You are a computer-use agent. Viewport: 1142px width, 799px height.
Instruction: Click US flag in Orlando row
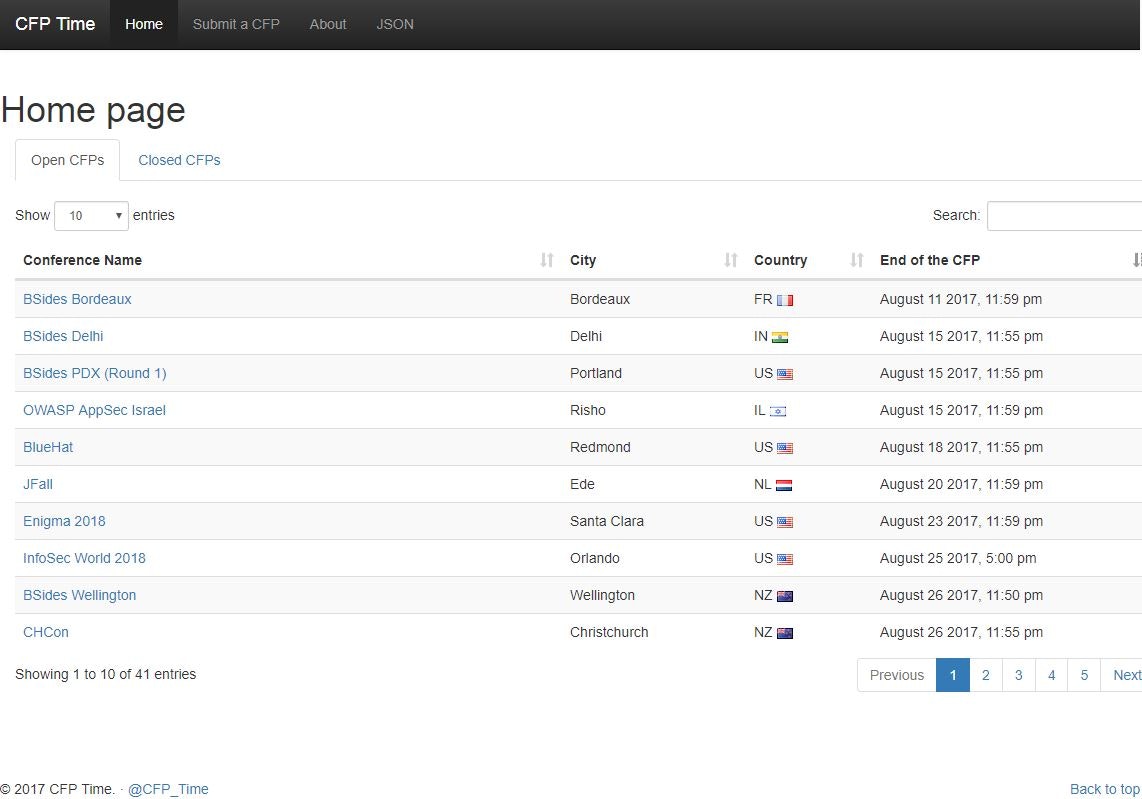pyautogui.click(x=784, y=559)
